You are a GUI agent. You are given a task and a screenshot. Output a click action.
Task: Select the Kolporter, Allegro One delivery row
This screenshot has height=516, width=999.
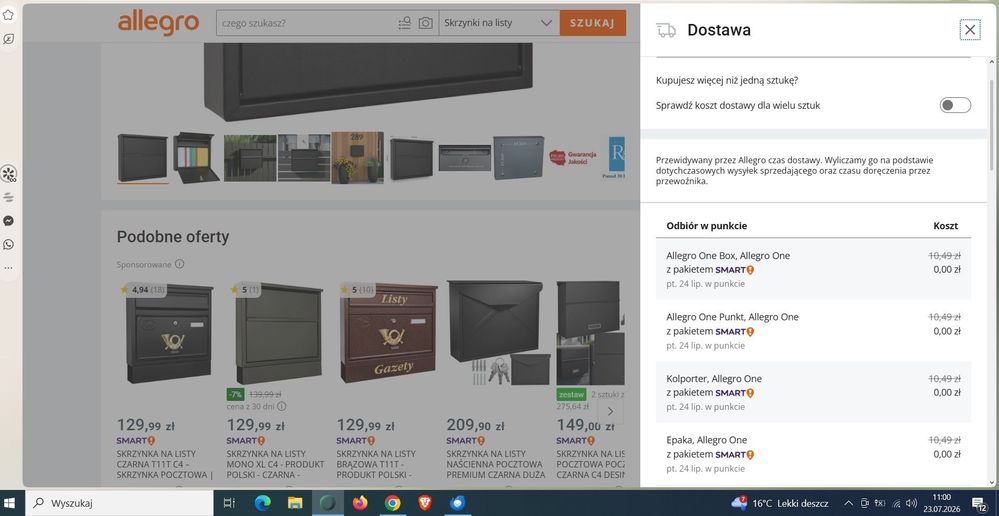(813, 392)
